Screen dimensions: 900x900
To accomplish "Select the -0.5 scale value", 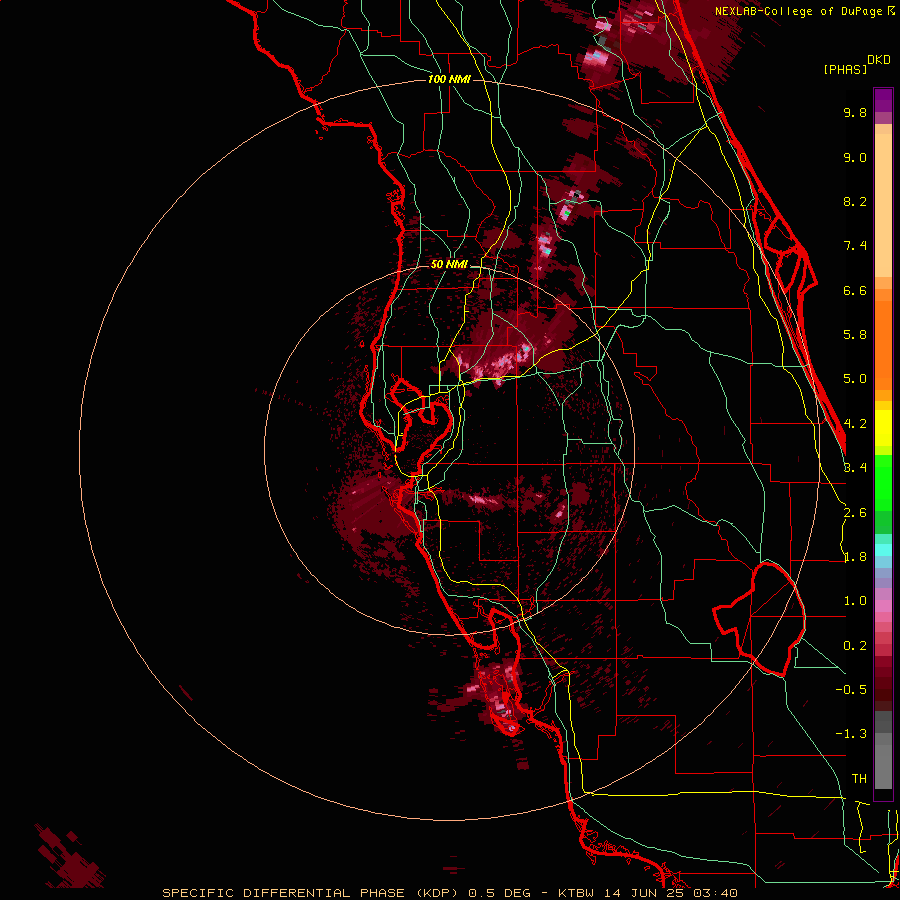I will click(851, 690).
